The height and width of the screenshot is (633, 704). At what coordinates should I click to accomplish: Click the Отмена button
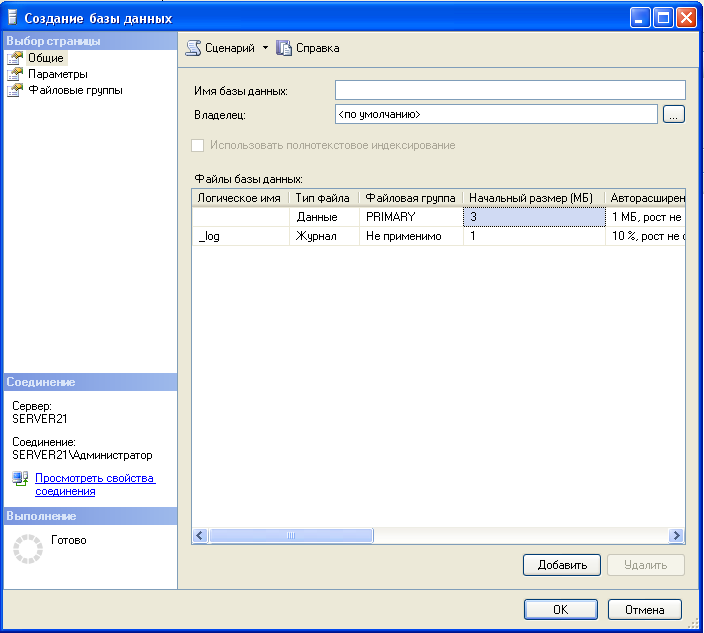click(645, 610)
